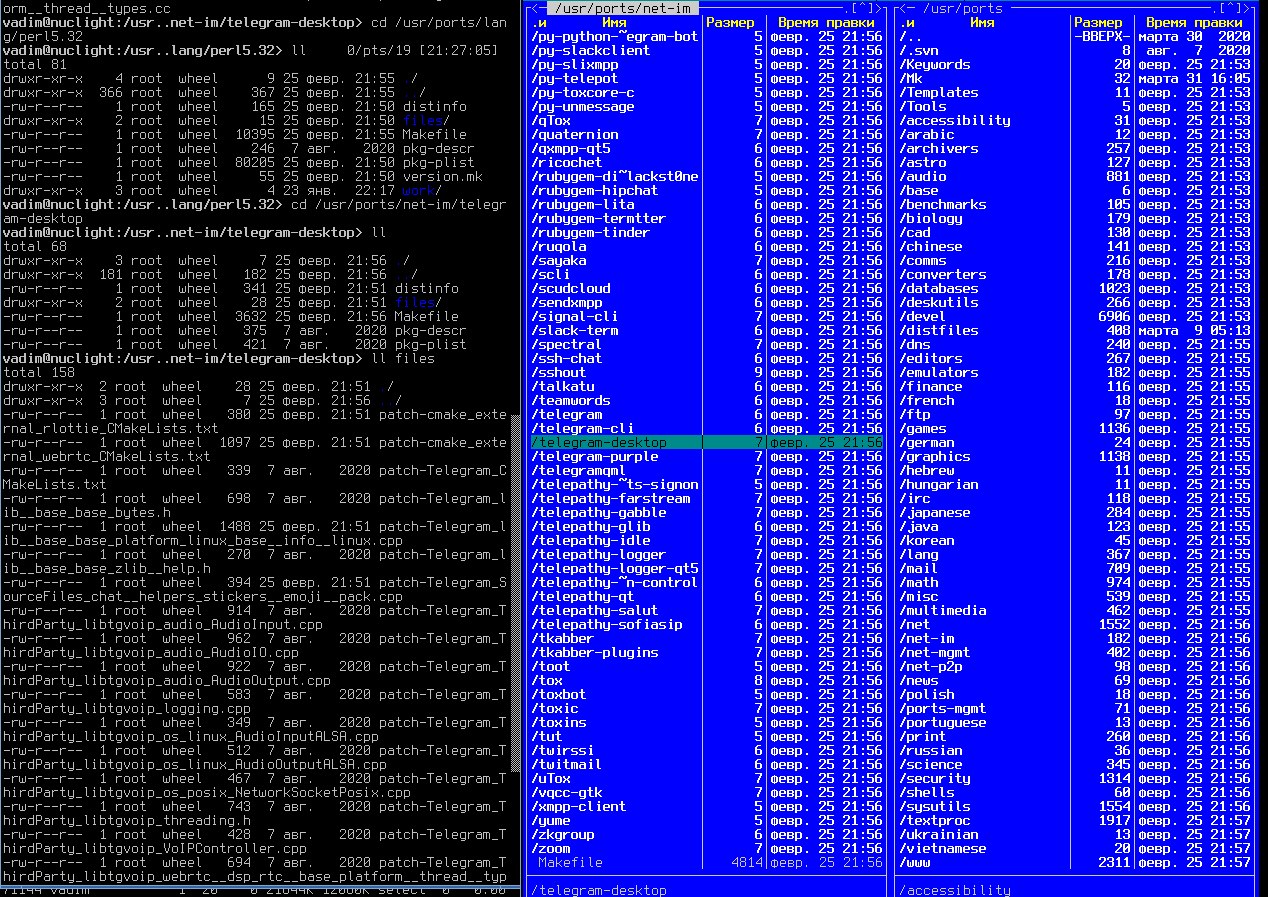Select /signal-cli in the left panel
Image resolution: width=1268 pixels, height=897 pixels.
point(707,316)
